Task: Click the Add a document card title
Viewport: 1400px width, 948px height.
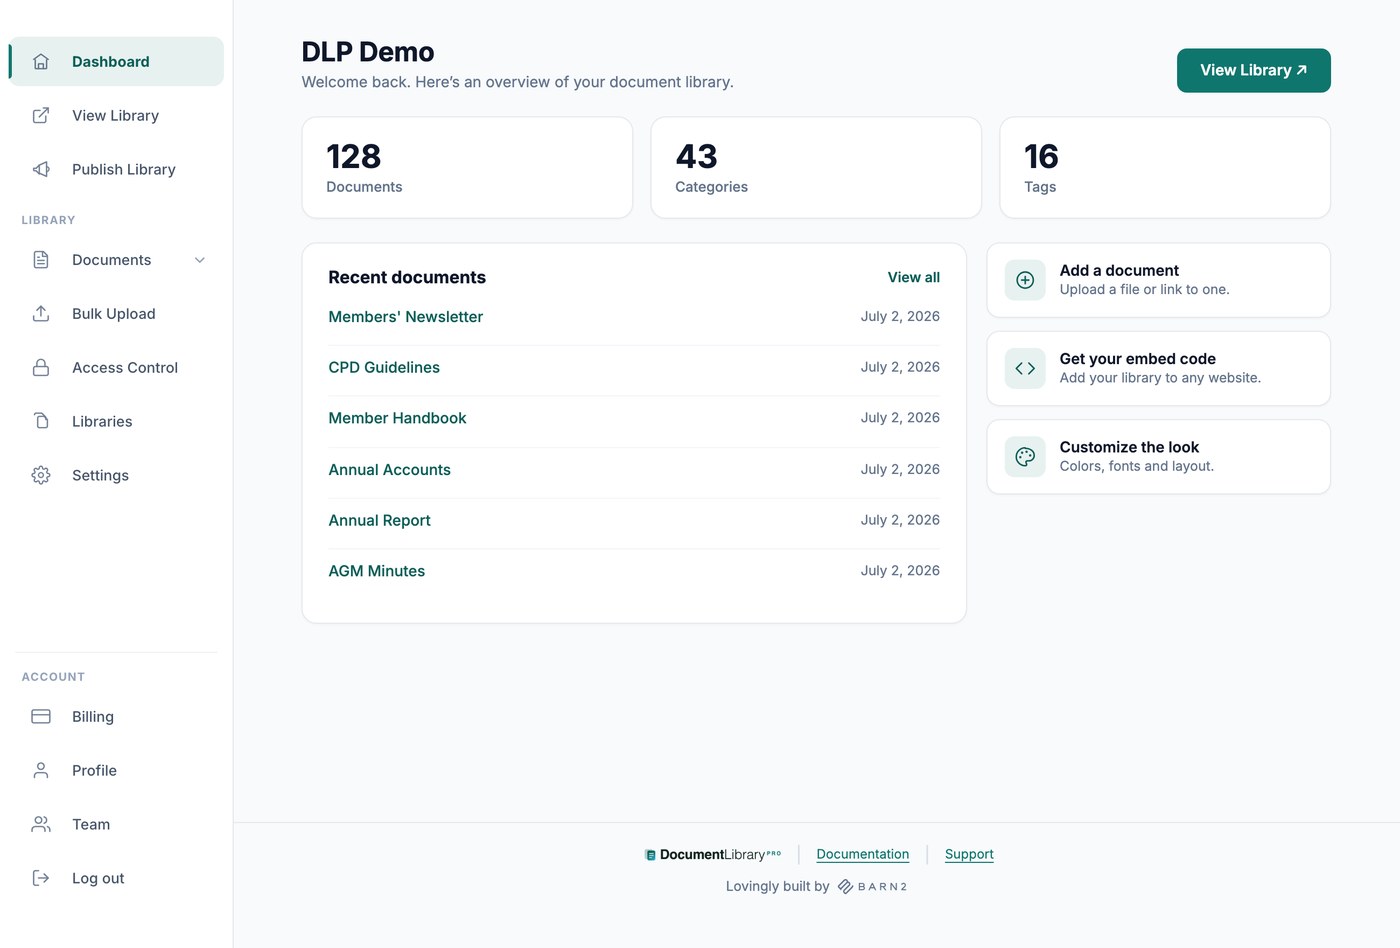Action: pyautogui.click(x=1119, y=270)
